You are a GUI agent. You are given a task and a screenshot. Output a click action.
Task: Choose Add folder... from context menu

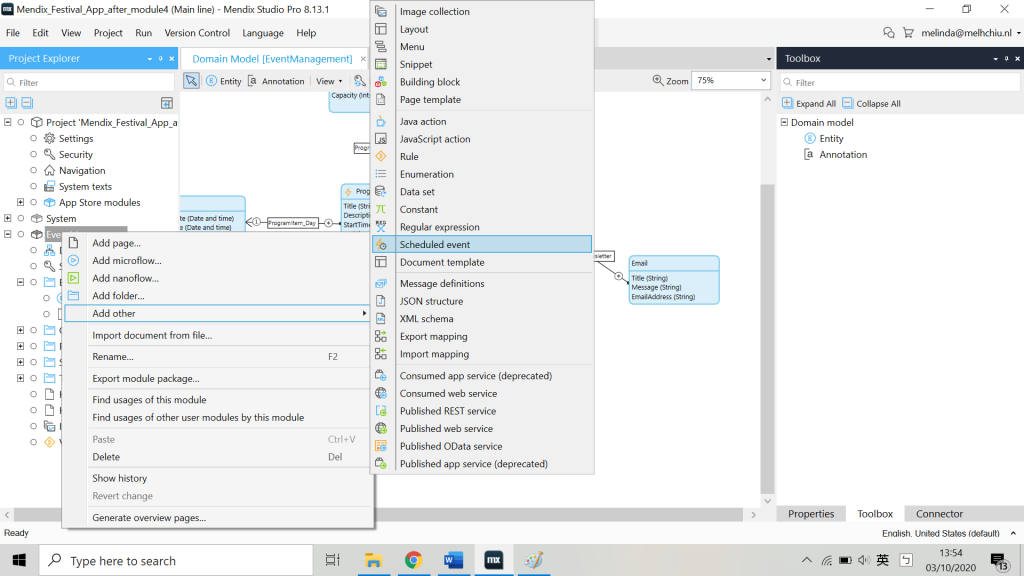pyautogui.click(x=217, y=296)
